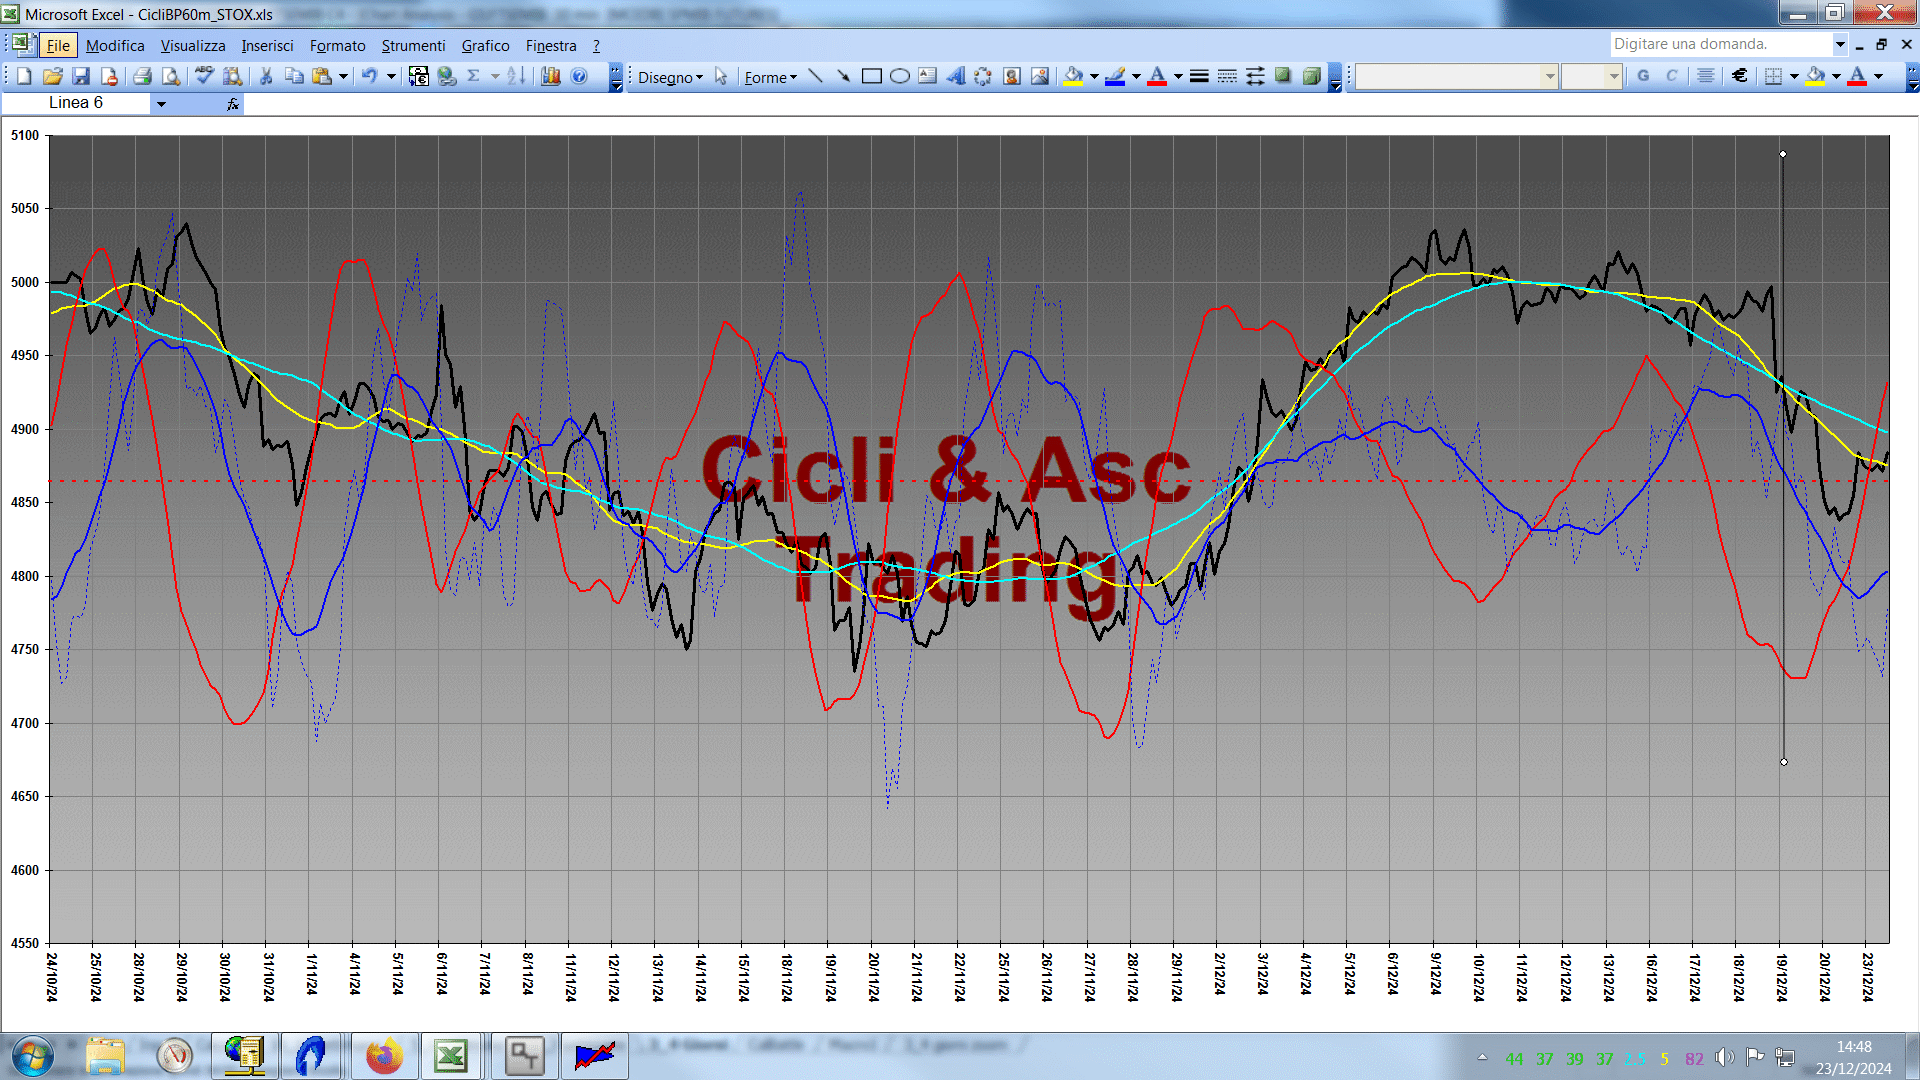Click the Windows Start orb
Screen dimensions: 1920x1080
click(x=33, y=1056)
